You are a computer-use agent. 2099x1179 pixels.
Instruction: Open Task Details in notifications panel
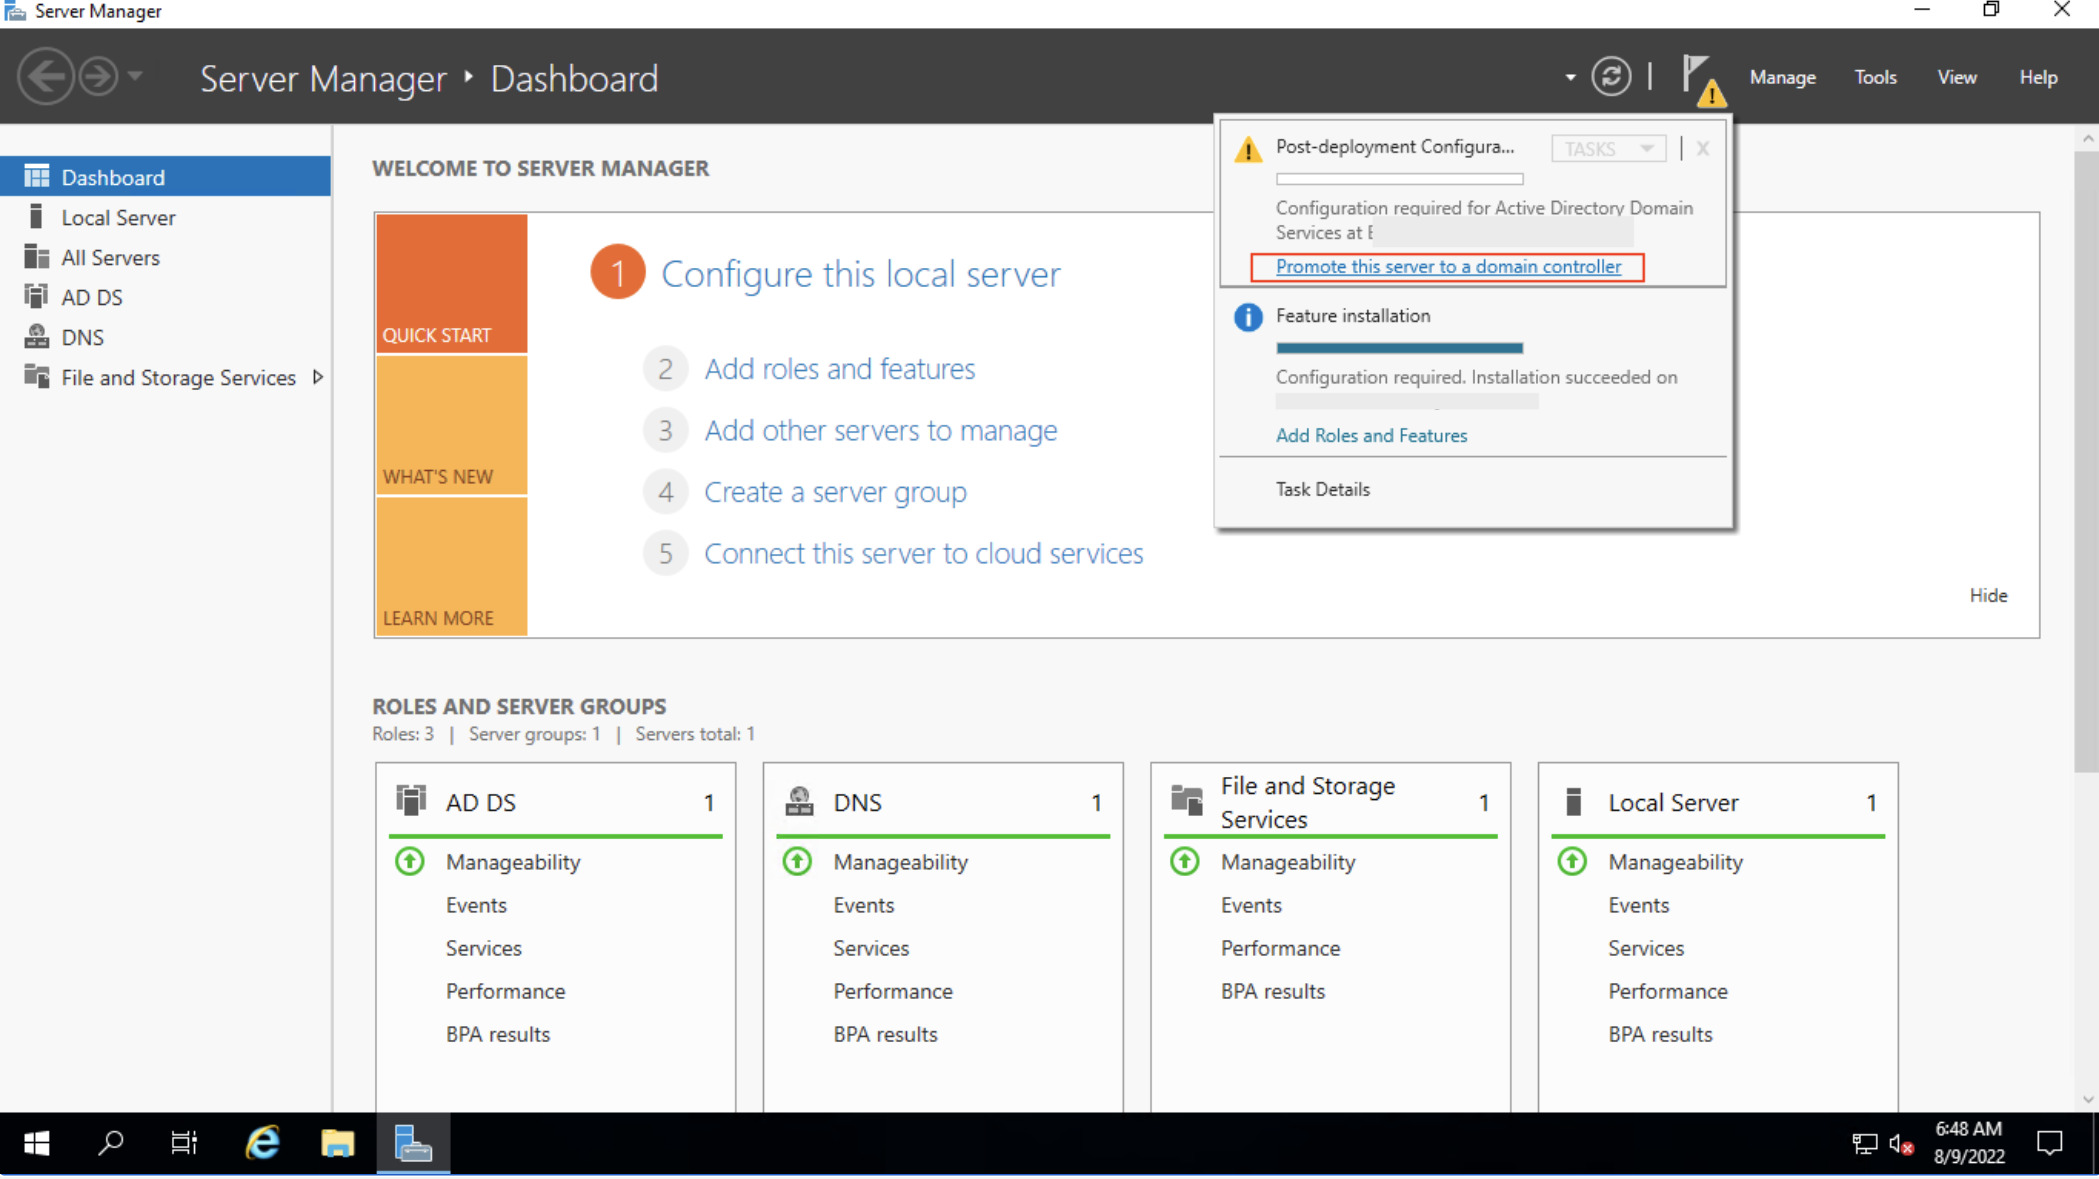coord(1322,489)
